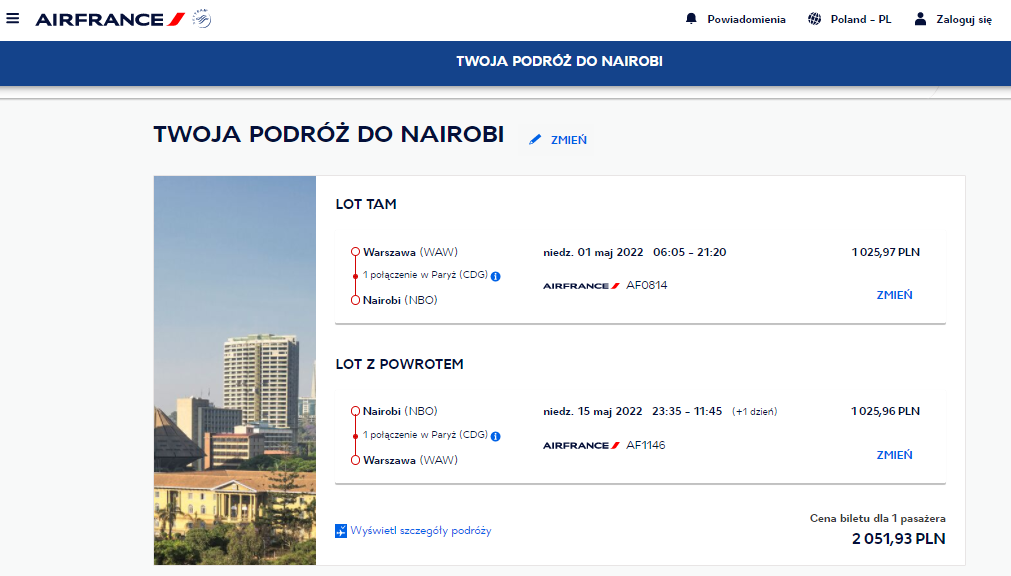Click info icon for return Paris connection
Viewport: 1011px width, 576px height.
pyautogui.click(x=495, y=436)
